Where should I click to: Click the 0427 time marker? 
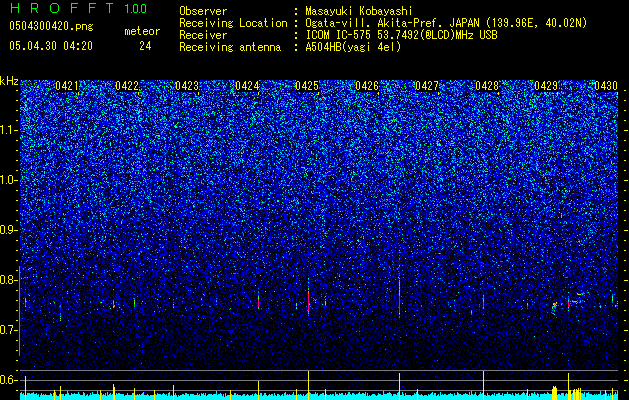pos(427,86)
